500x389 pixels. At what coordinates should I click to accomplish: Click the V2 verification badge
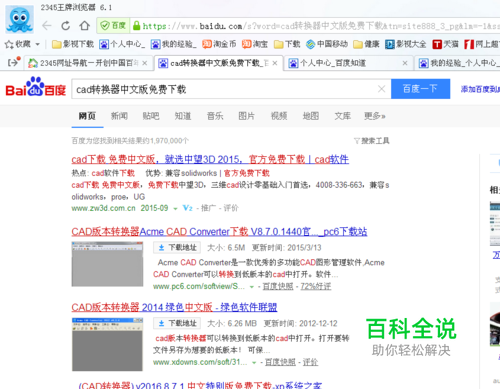click(188, 208)
